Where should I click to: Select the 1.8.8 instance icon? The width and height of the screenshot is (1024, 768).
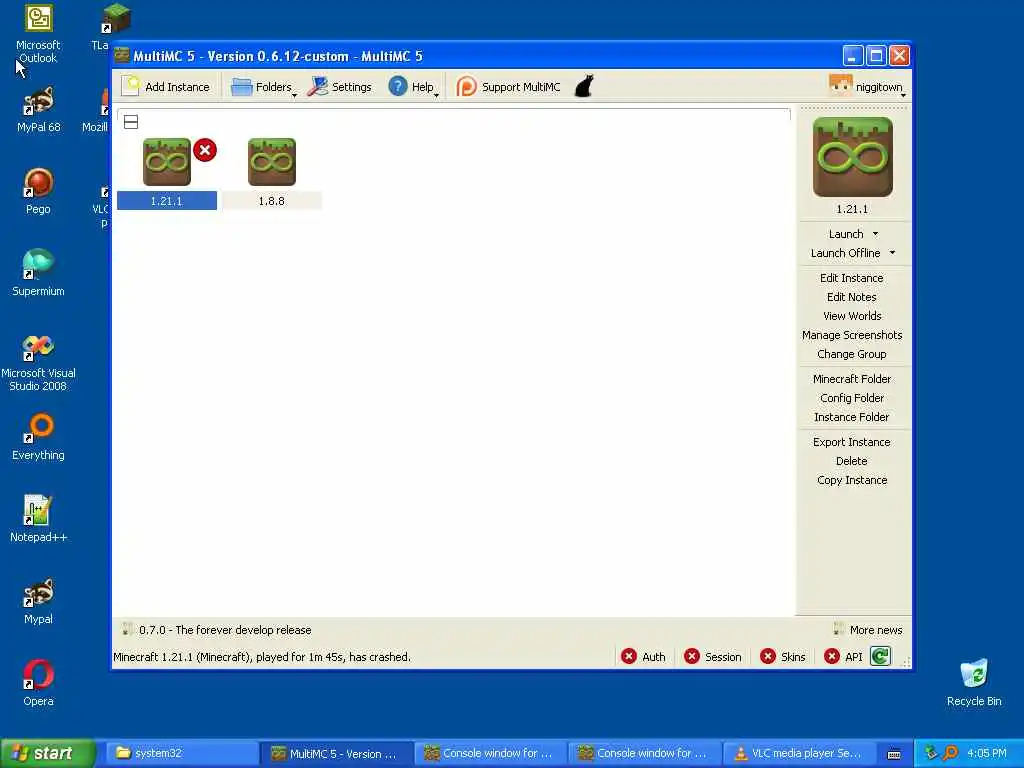272,162
